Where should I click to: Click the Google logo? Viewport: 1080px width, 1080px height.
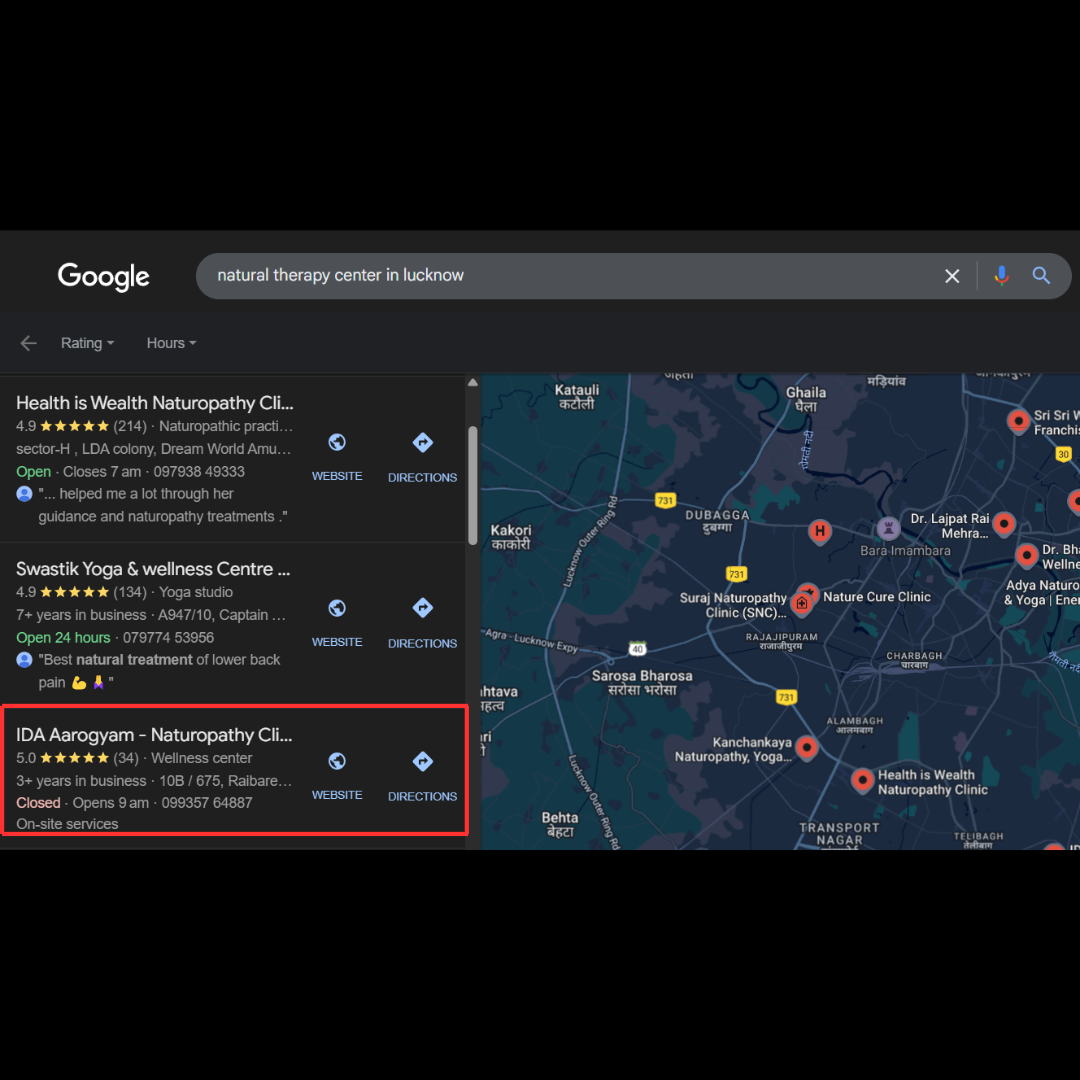[103, 277]
